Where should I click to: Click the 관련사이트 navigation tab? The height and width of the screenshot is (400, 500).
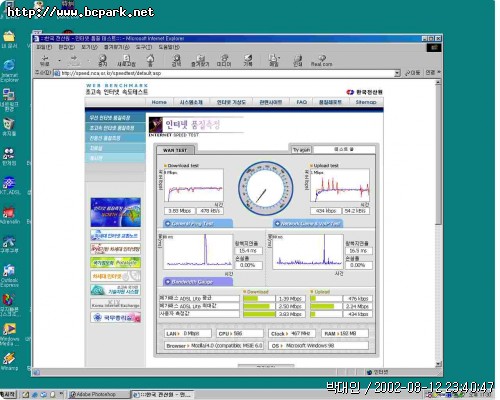pos(271,102)
